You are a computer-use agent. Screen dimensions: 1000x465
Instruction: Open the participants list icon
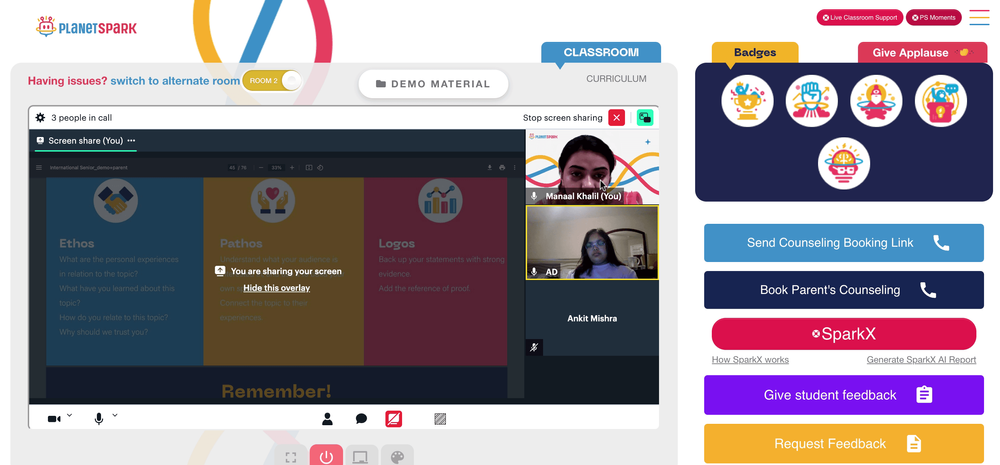327,418
